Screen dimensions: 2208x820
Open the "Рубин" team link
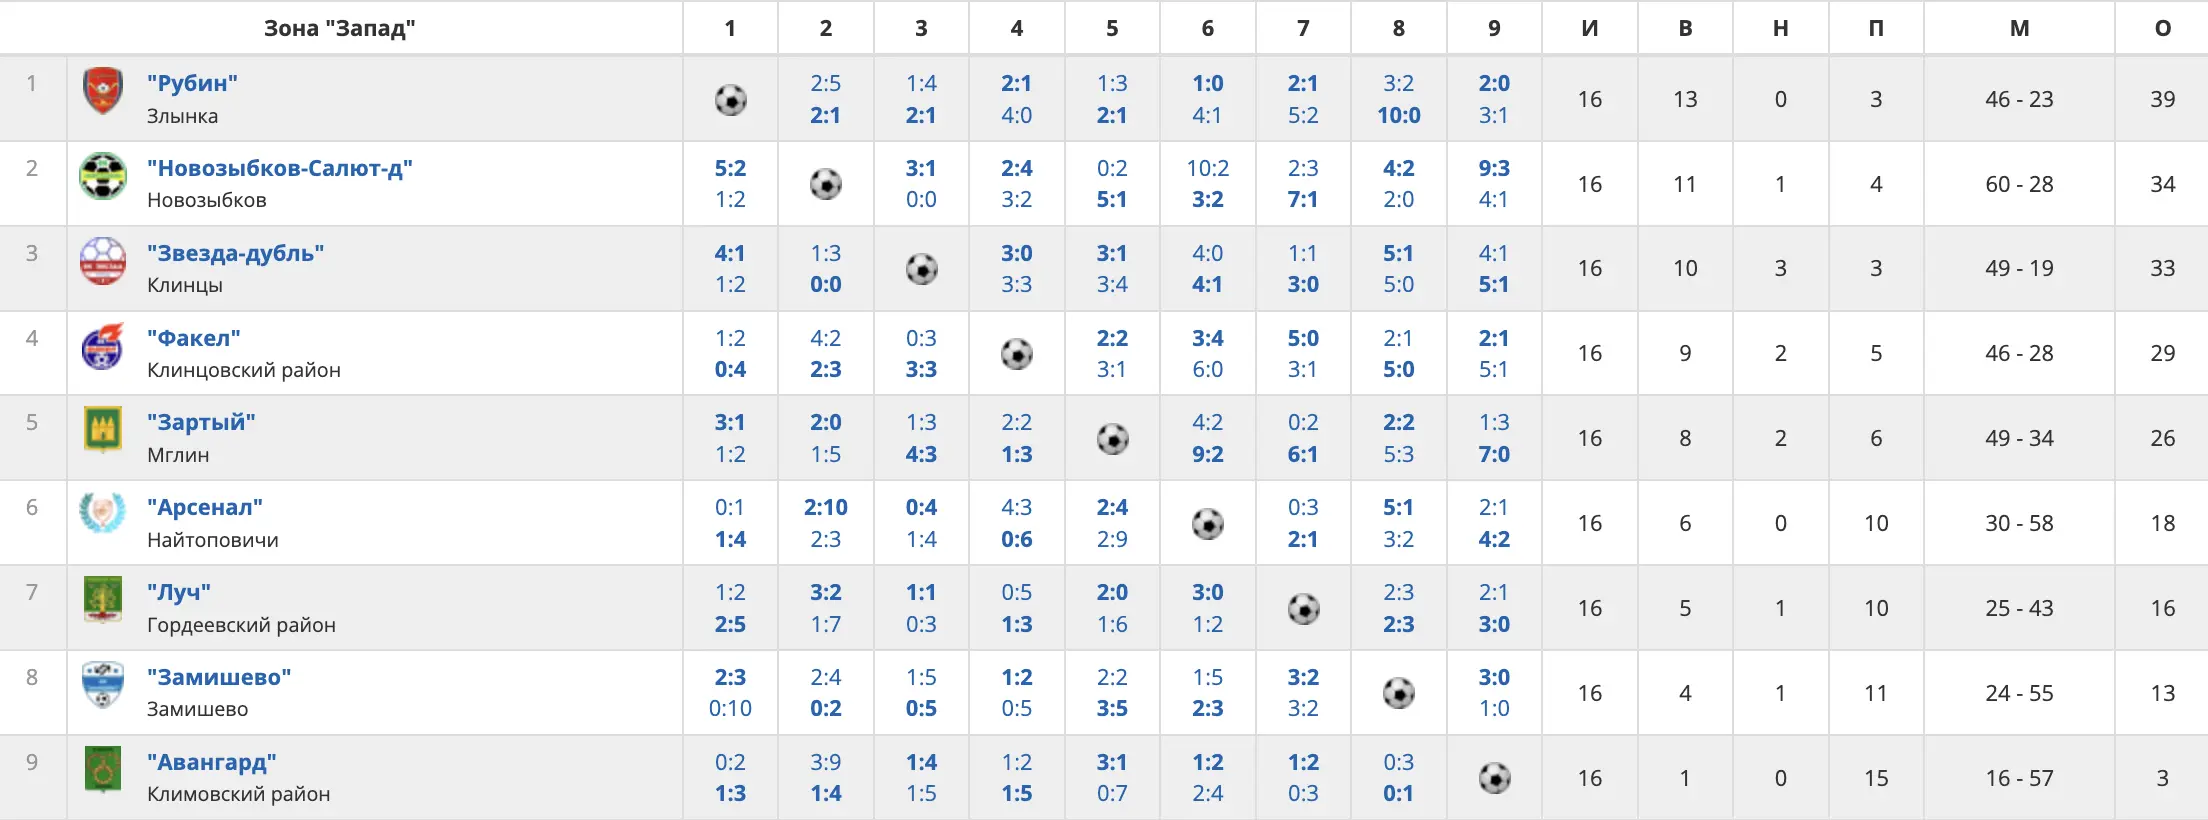point(192,84)
